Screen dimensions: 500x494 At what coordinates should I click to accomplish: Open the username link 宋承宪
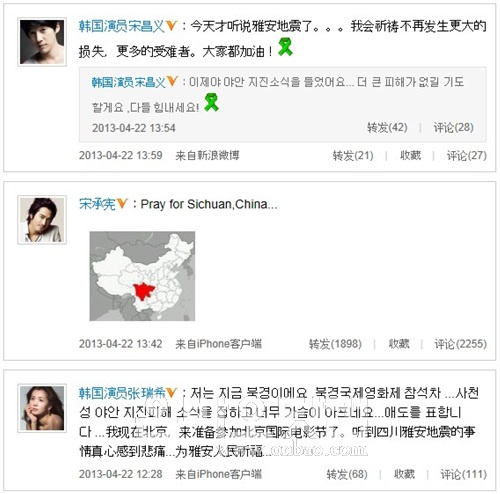[97, 204]
